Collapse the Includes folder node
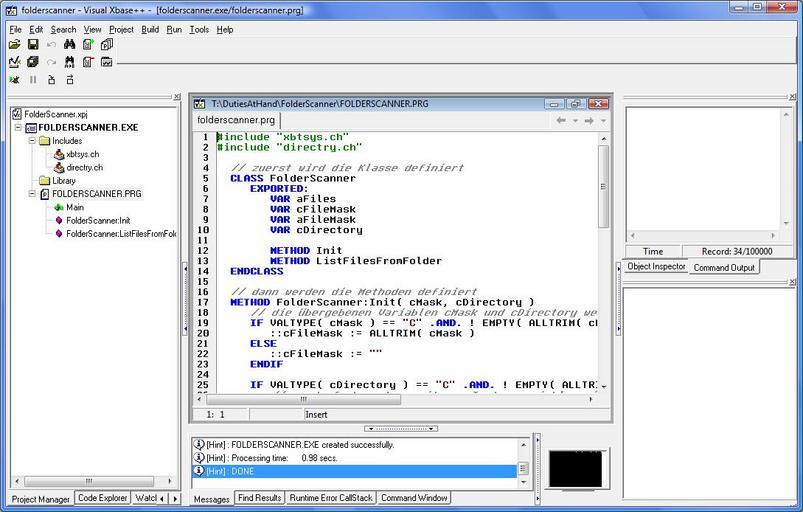This screenshot has height=512, width=803. point(31,141)
